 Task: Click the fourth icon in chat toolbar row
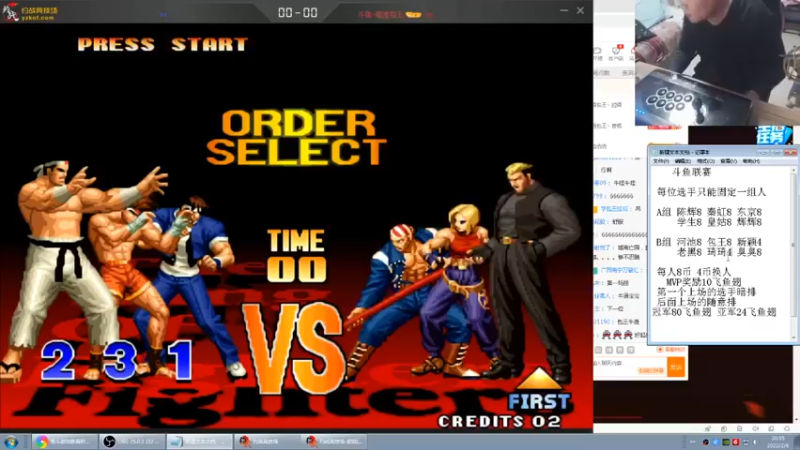[x=631, y=350]
